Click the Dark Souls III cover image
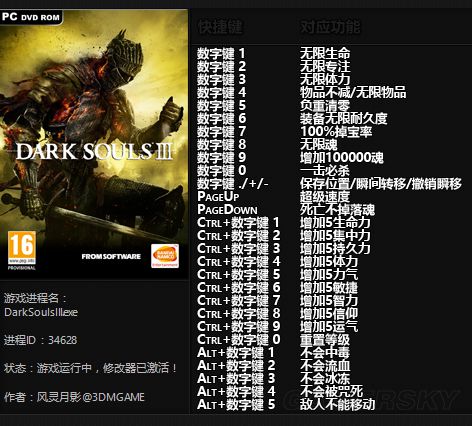472x426 pixels. pos(94,144)
